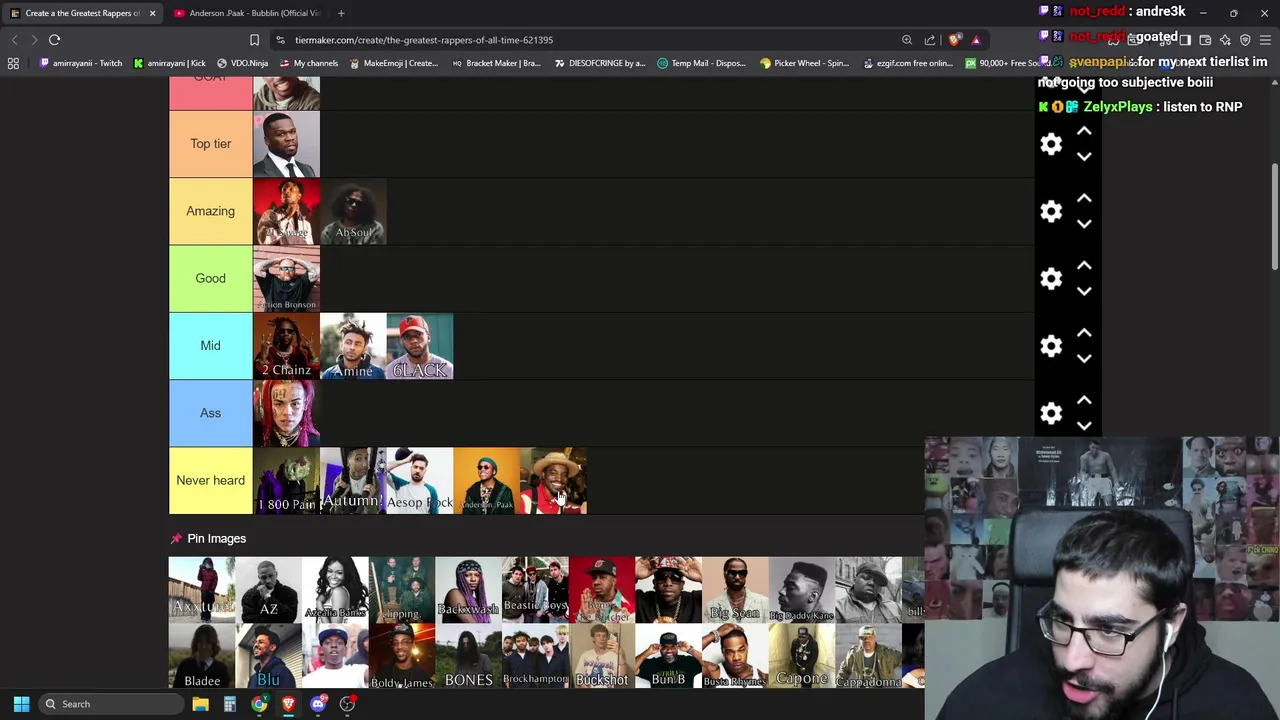Viewport: 1280px width, 720px height.
Task: Reload the current page
Action: point(55,40)
